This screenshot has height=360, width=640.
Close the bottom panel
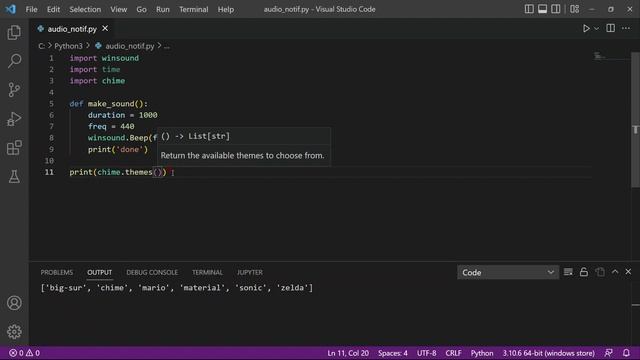pos(628,272)
